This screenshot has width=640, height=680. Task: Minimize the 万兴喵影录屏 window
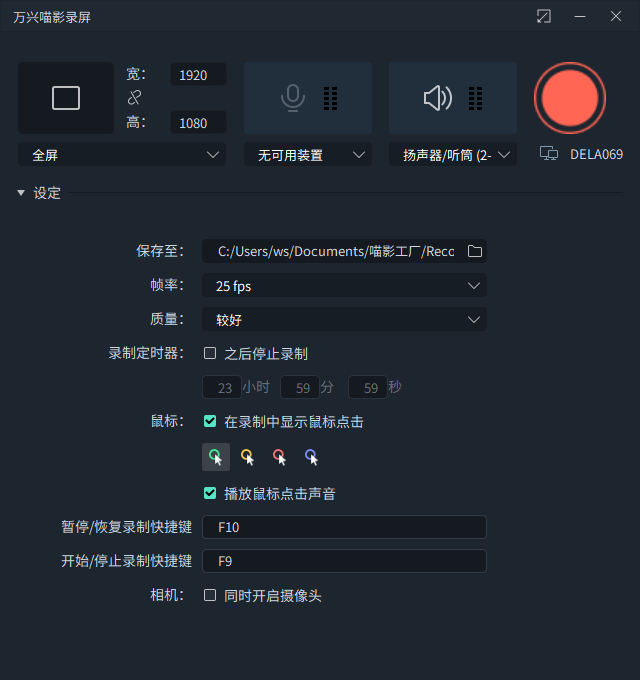click(x=580, y=16)
